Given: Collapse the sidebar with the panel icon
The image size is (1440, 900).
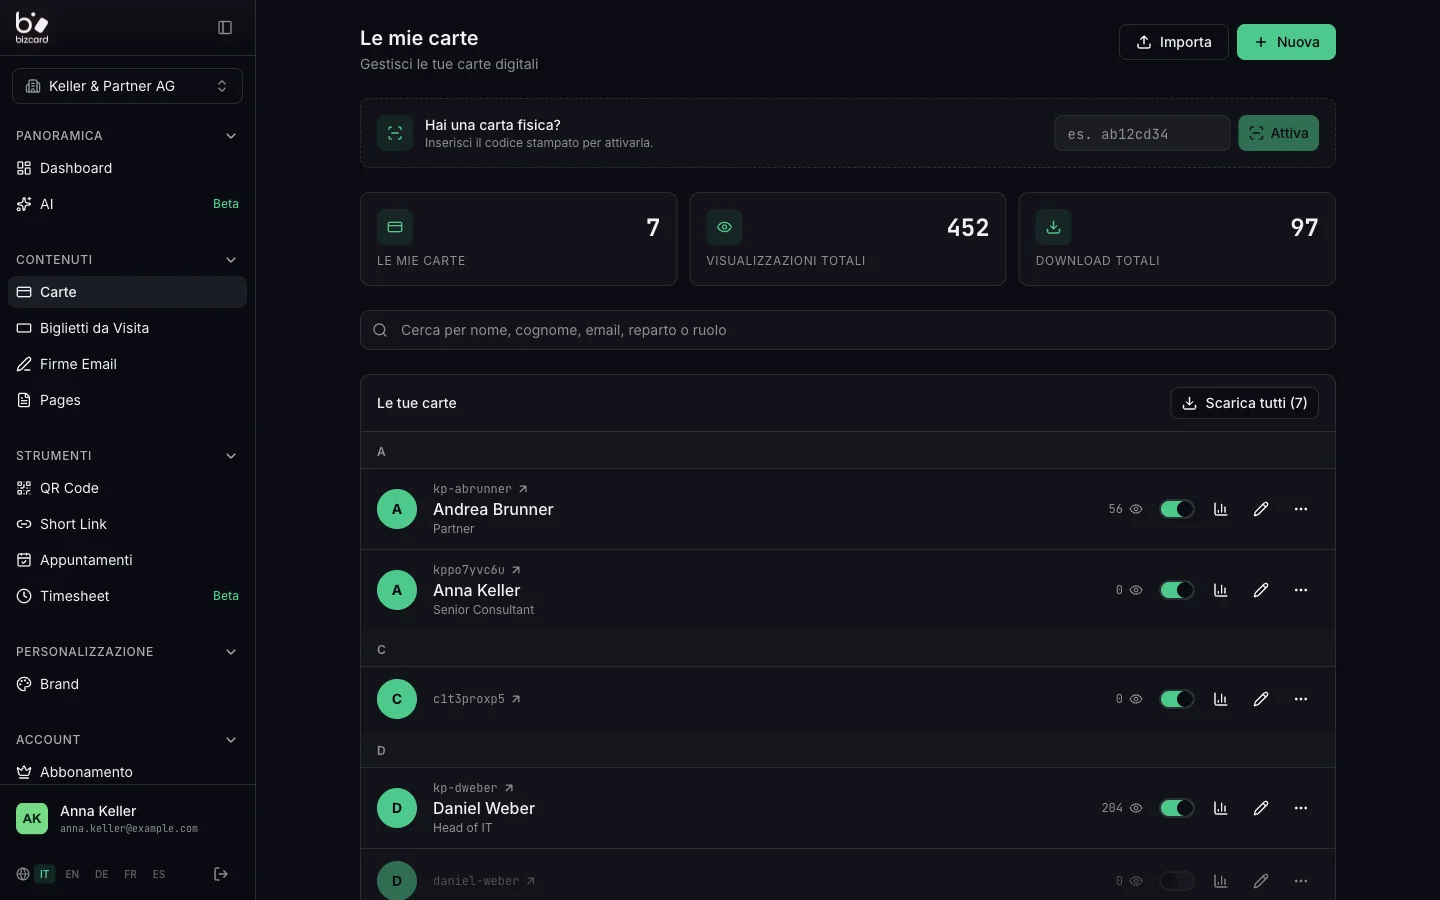Looking at the screenshot, I should [x=225, y=28].
